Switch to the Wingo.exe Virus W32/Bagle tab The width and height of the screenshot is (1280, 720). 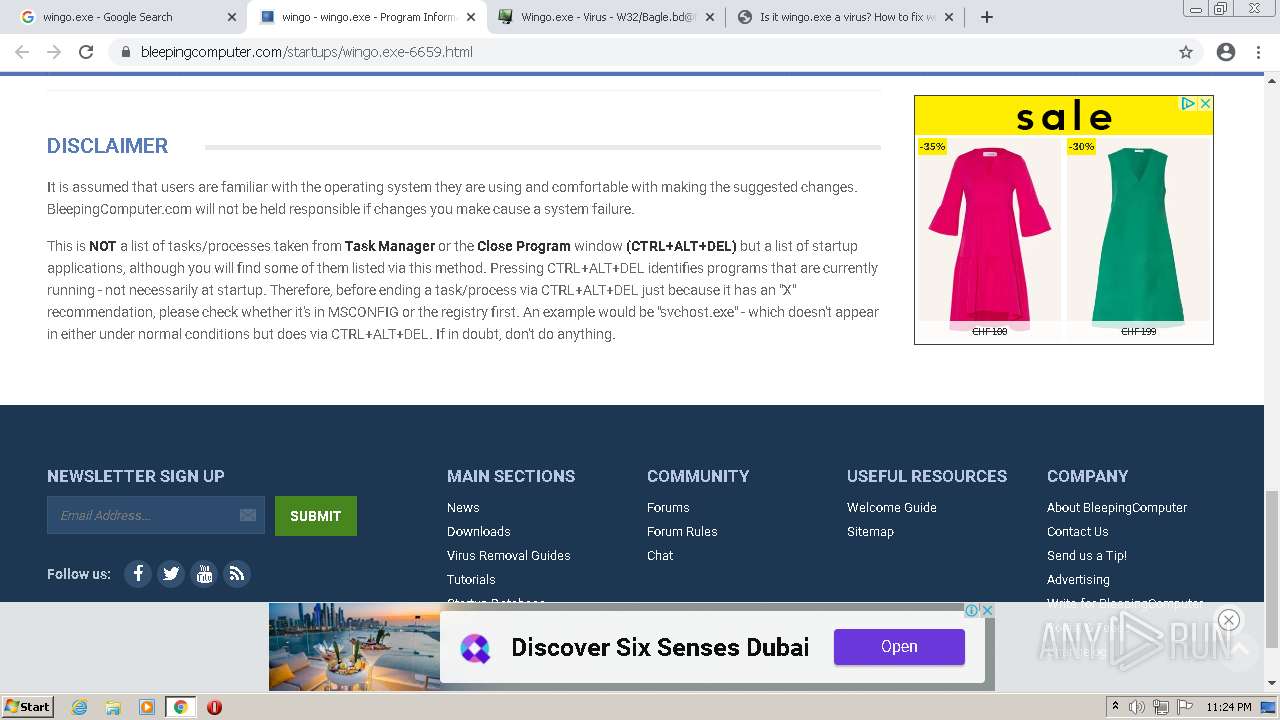point(607,17)
